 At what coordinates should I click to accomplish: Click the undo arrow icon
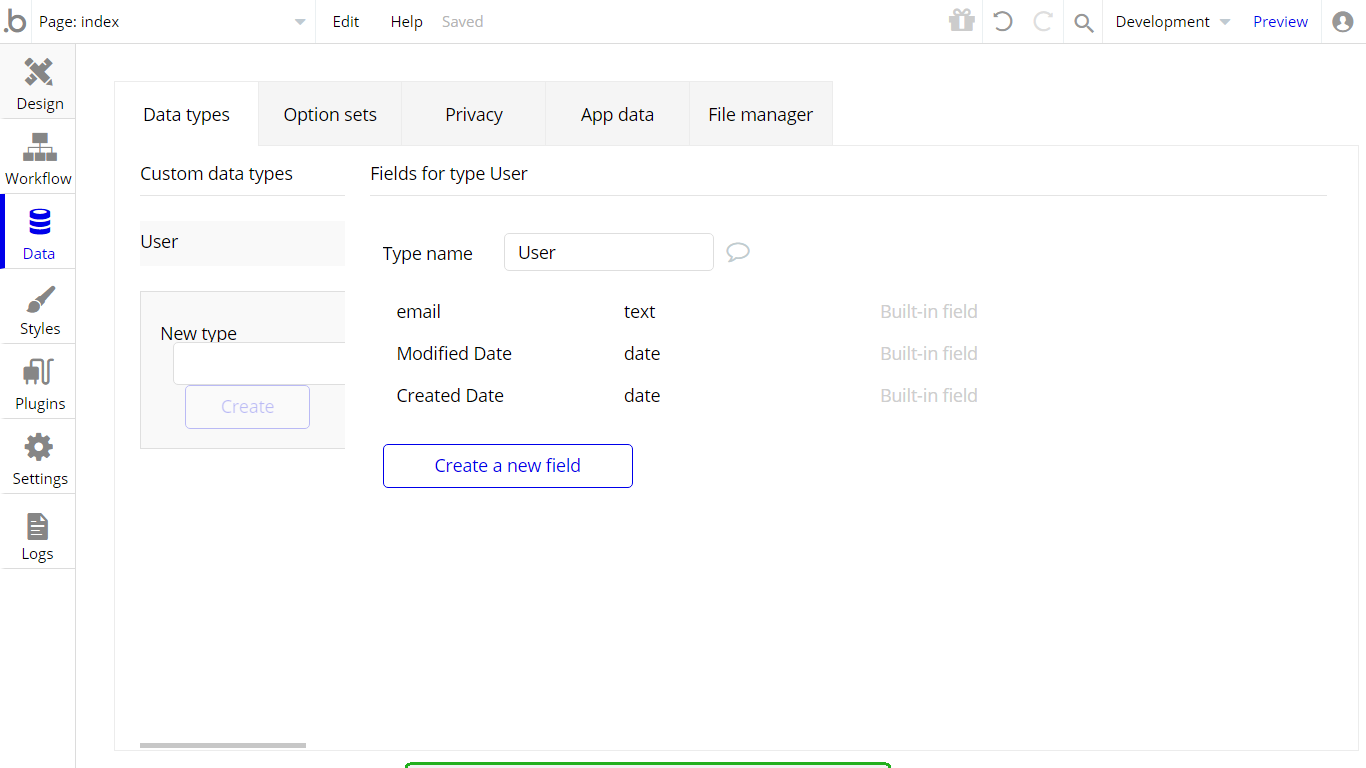coord(1003,21)
